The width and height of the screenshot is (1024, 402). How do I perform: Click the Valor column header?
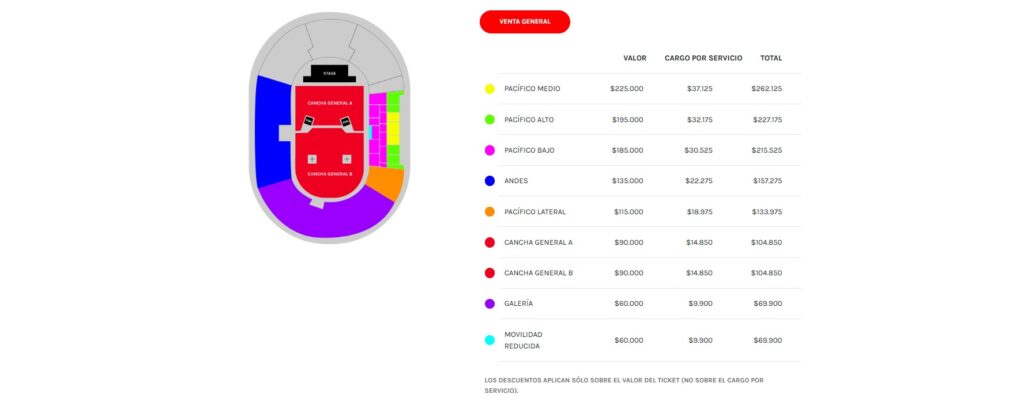[x=634, y=58]
